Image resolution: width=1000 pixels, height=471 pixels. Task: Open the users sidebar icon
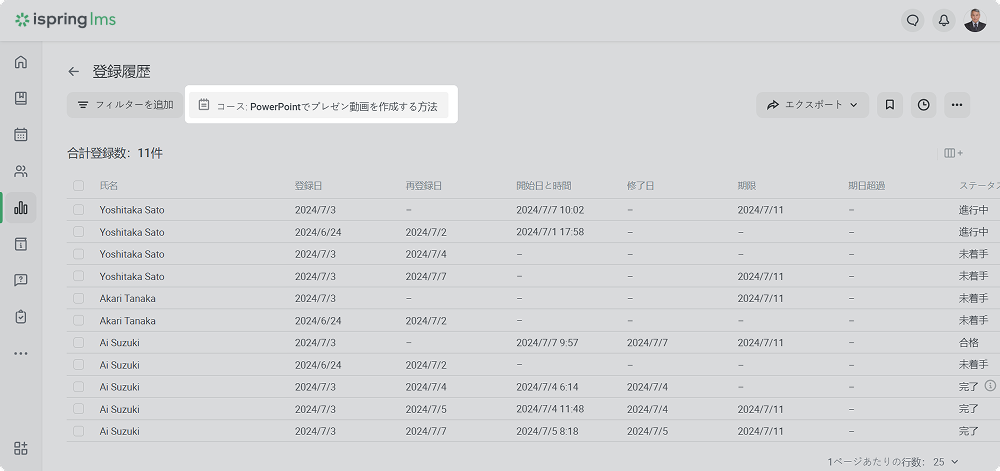click(21, 171)
